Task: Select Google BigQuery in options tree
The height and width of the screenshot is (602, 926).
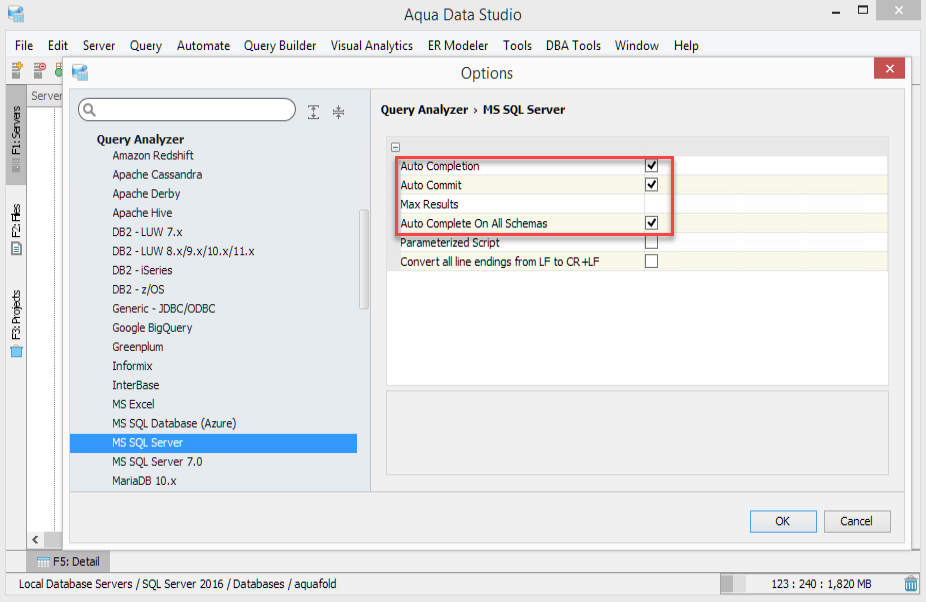Action: 152,328
